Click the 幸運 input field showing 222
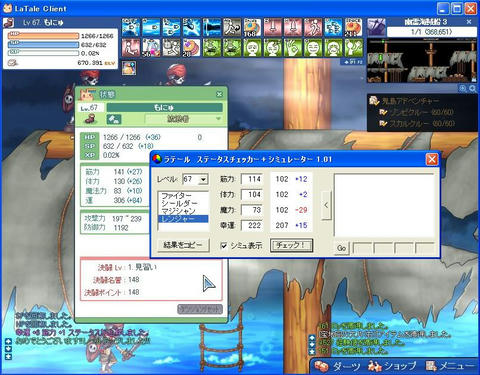 (252, 225)
